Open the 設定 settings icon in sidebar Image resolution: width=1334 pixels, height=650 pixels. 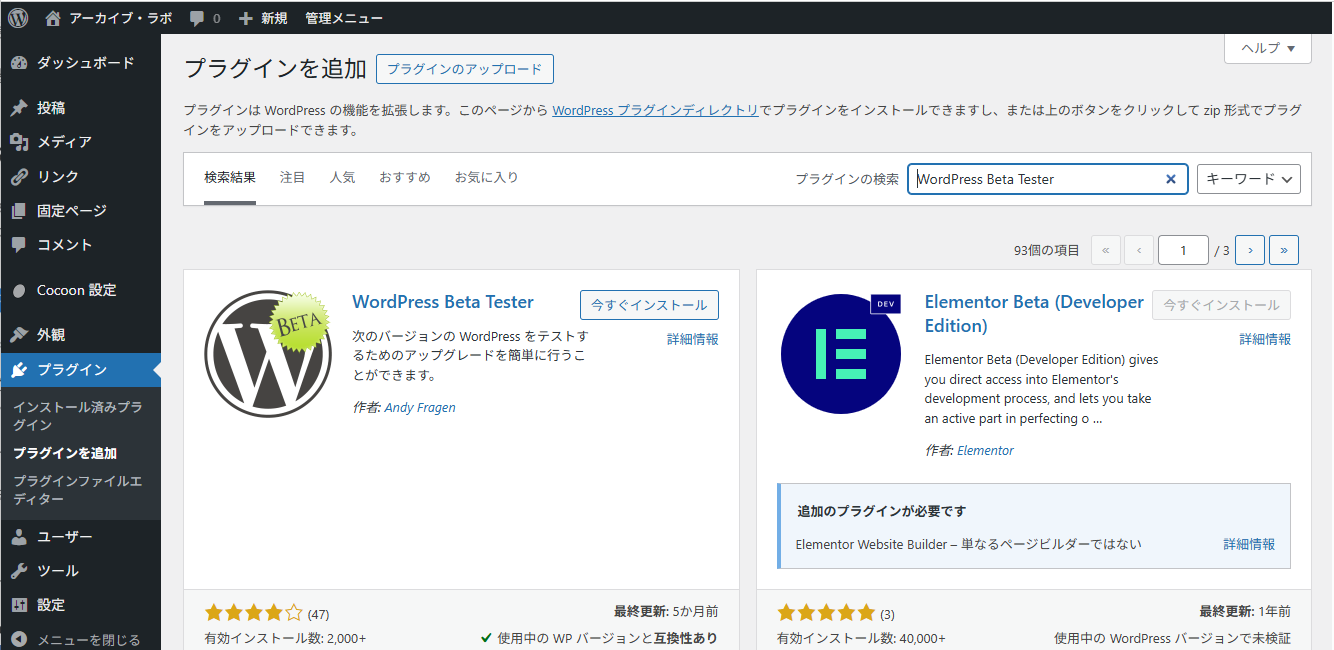[x=19, y=605]
